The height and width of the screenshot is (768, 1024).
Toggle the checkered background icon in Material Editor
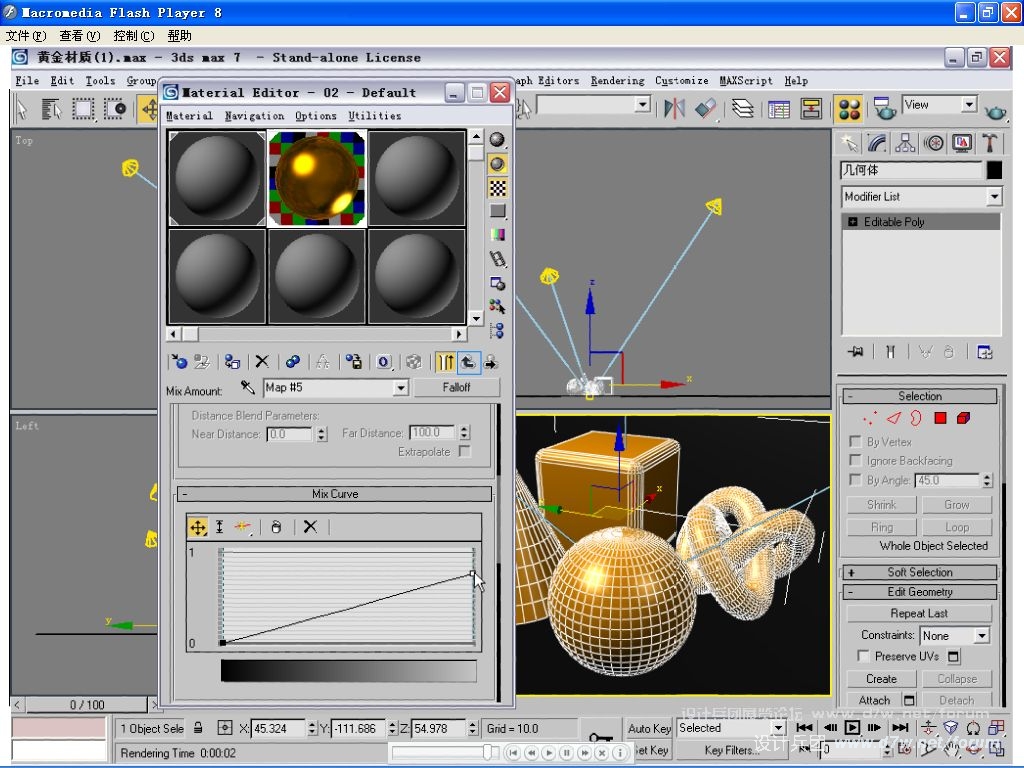(497, 187)
